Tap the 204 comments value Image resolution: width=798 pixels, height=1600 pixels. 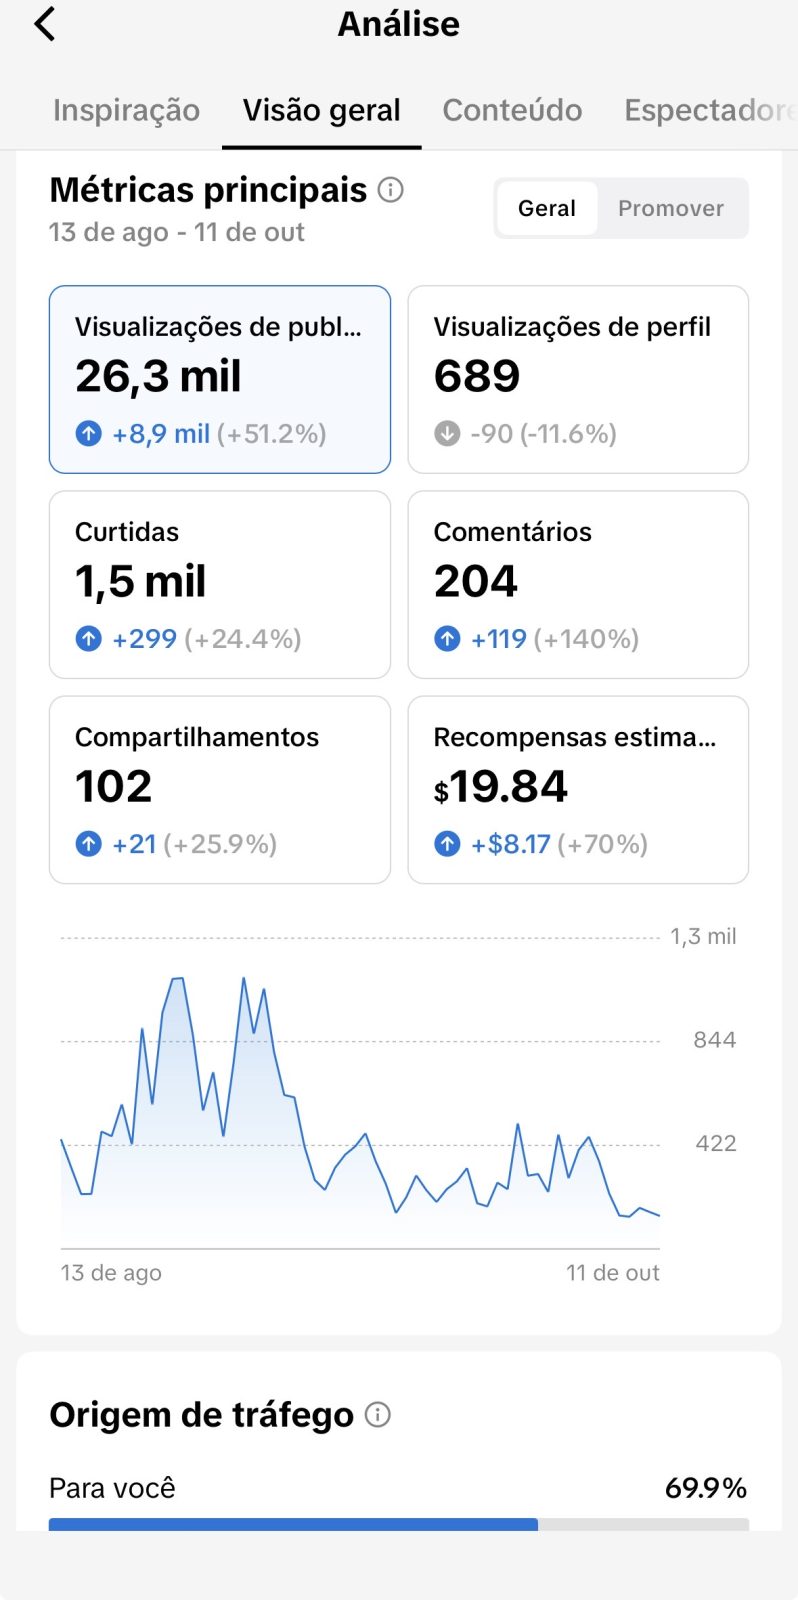point(476,581)
